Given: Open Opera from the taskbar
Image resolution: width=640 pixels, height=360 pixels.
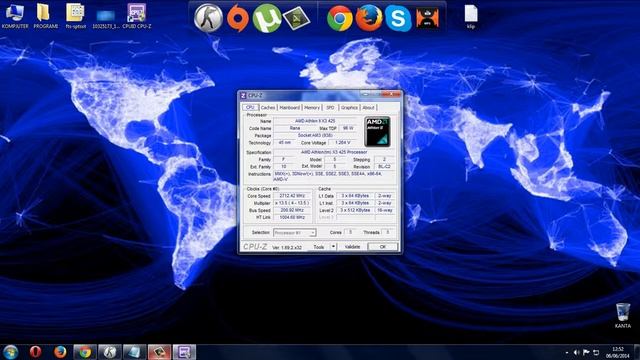Looking at the screenshot, I should 36,351.
